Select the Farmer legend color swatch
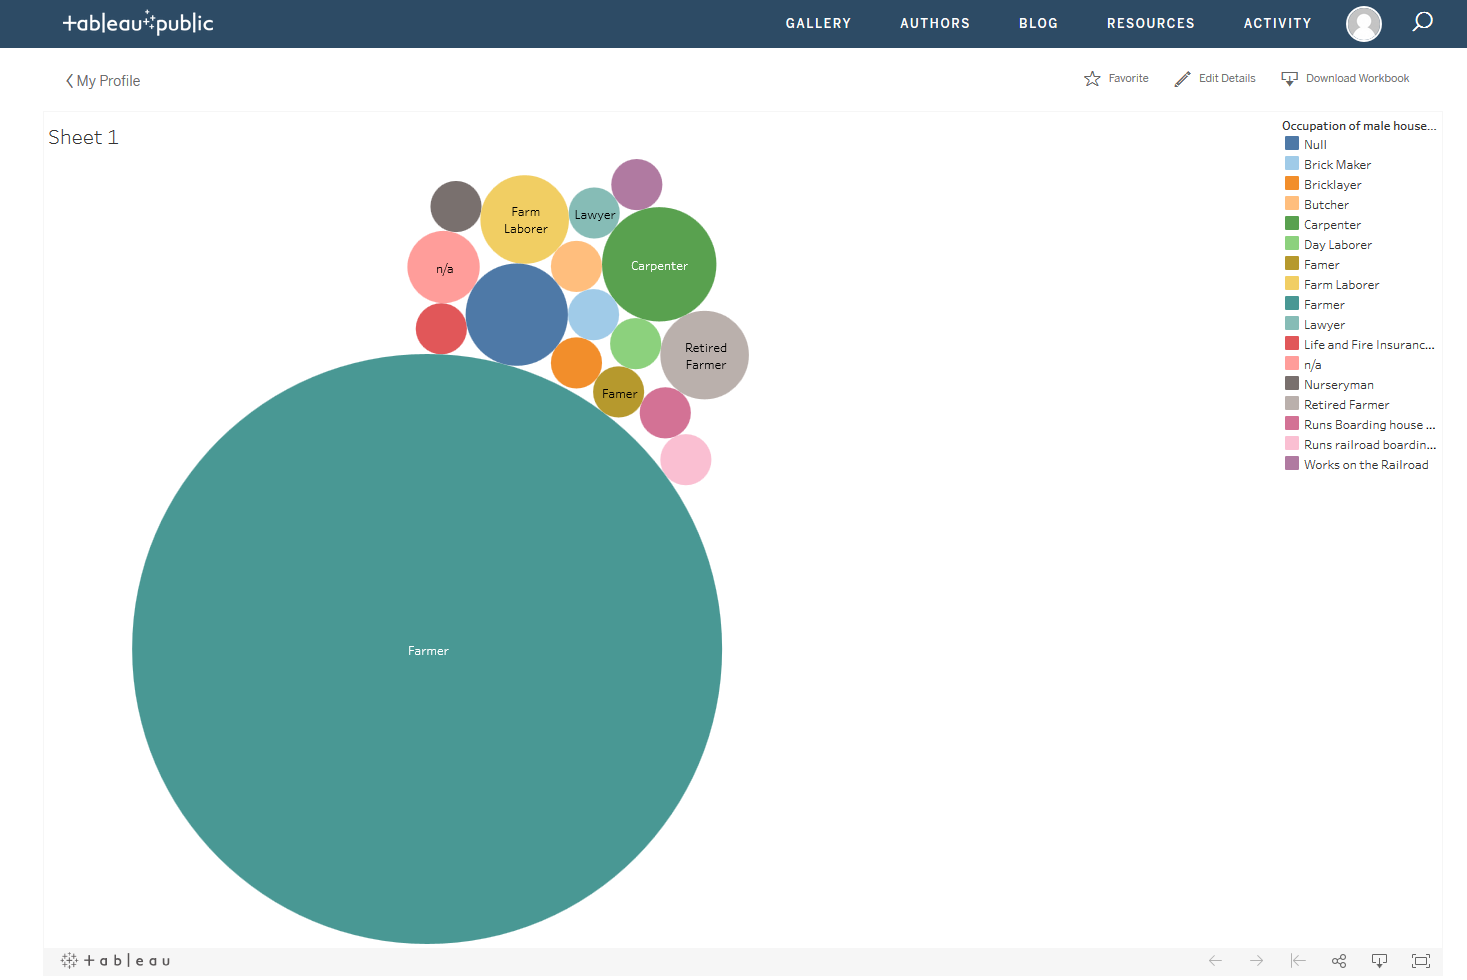Screen dimensions: 1467x980 click(x=1292, y=304)
